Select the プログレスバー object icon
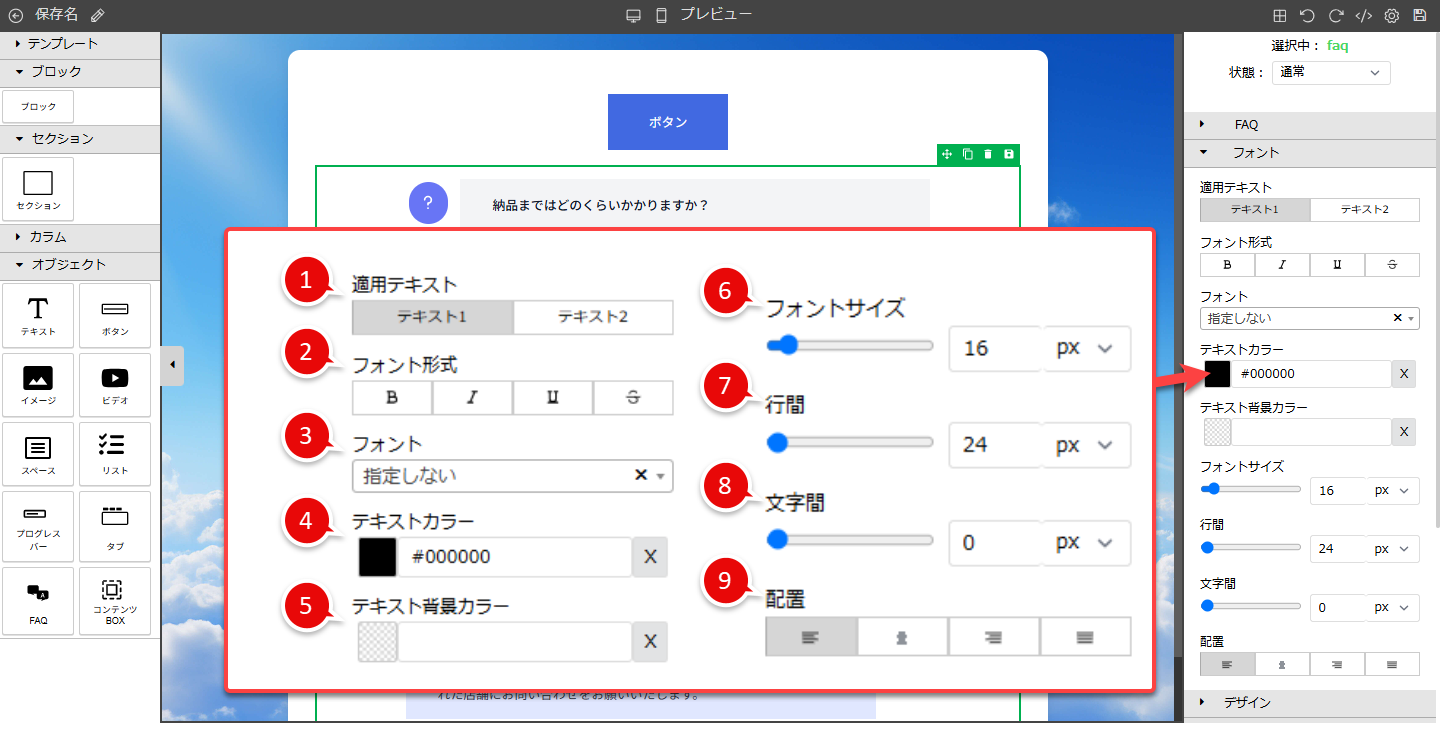The width and height of the screenshot is (1440, 731). [x=38, y=525]
